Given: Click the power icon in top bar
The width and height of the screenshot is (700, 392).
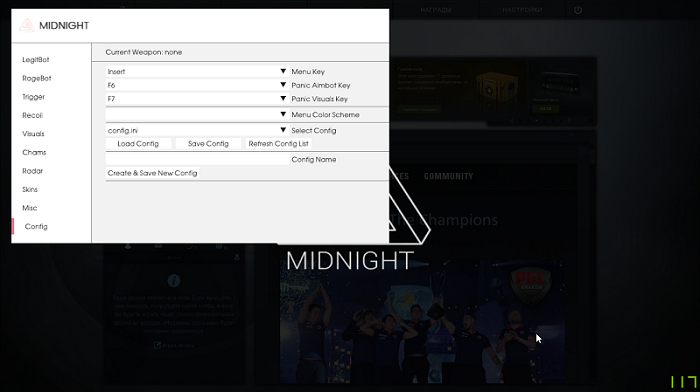Looking at the screenshot, I should coord(578,10).
